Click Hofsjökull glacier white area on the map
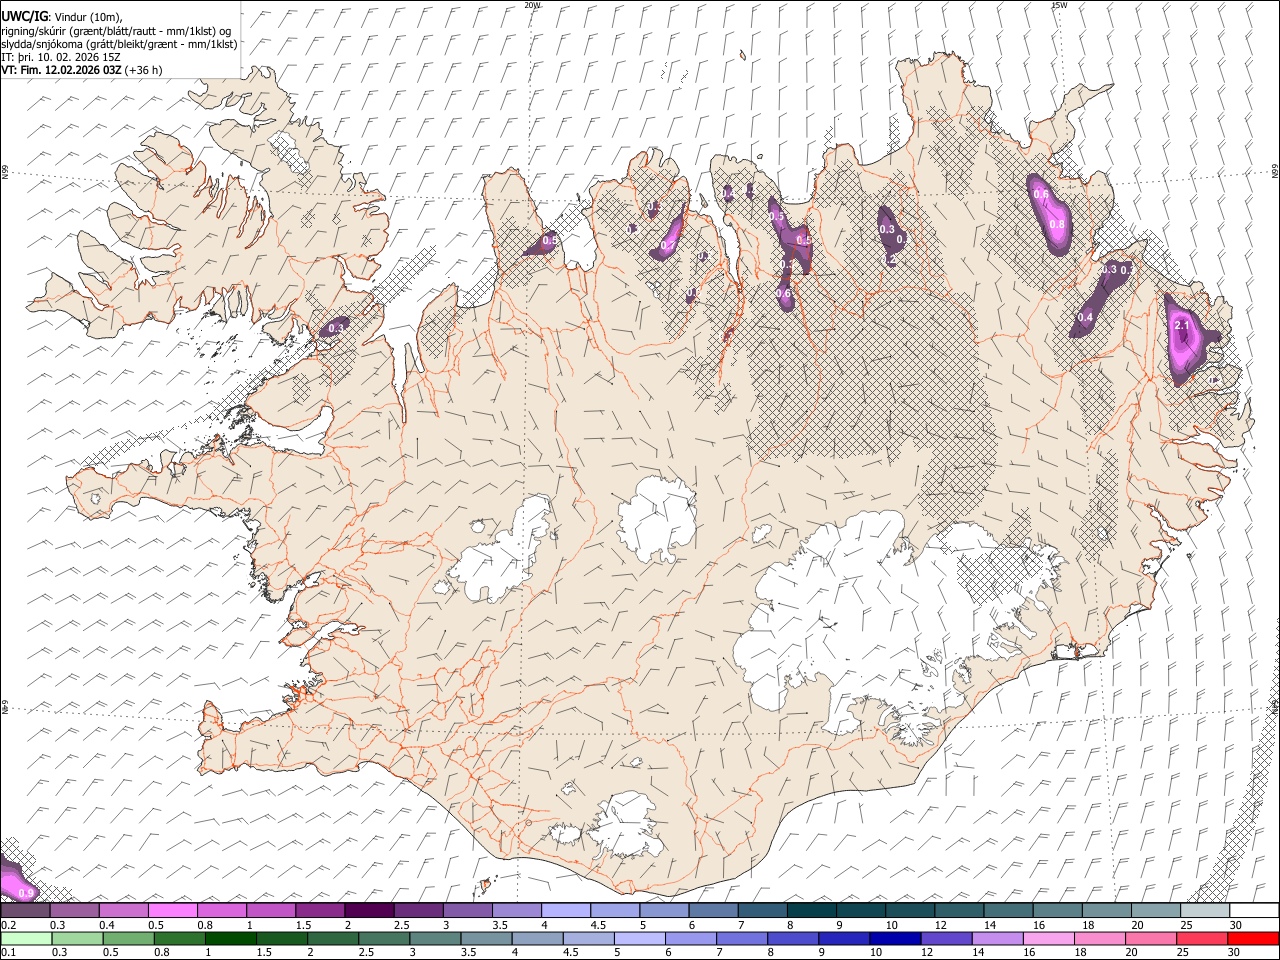Viewport: 1280px width, 960px height. click(x=657, y=518)
